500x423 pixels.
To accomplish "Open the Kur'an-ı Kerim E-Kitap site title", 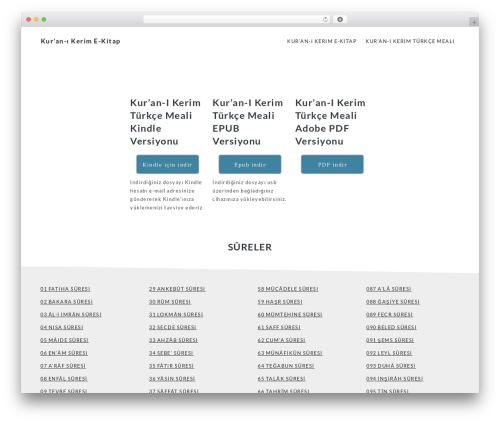I will (x=80, y=41).
